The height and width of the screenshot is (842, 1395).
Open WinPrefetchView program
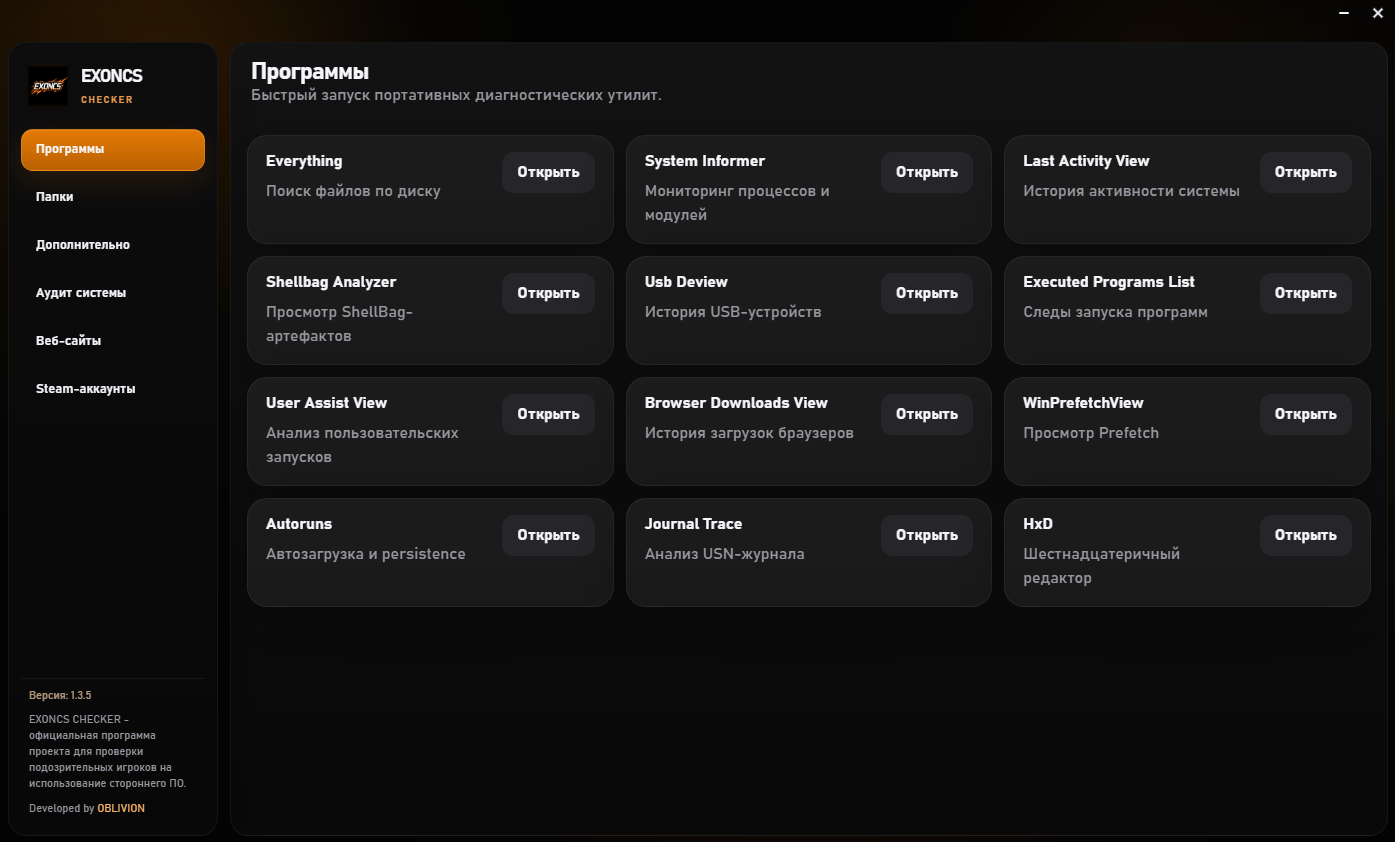point(1306,414)
